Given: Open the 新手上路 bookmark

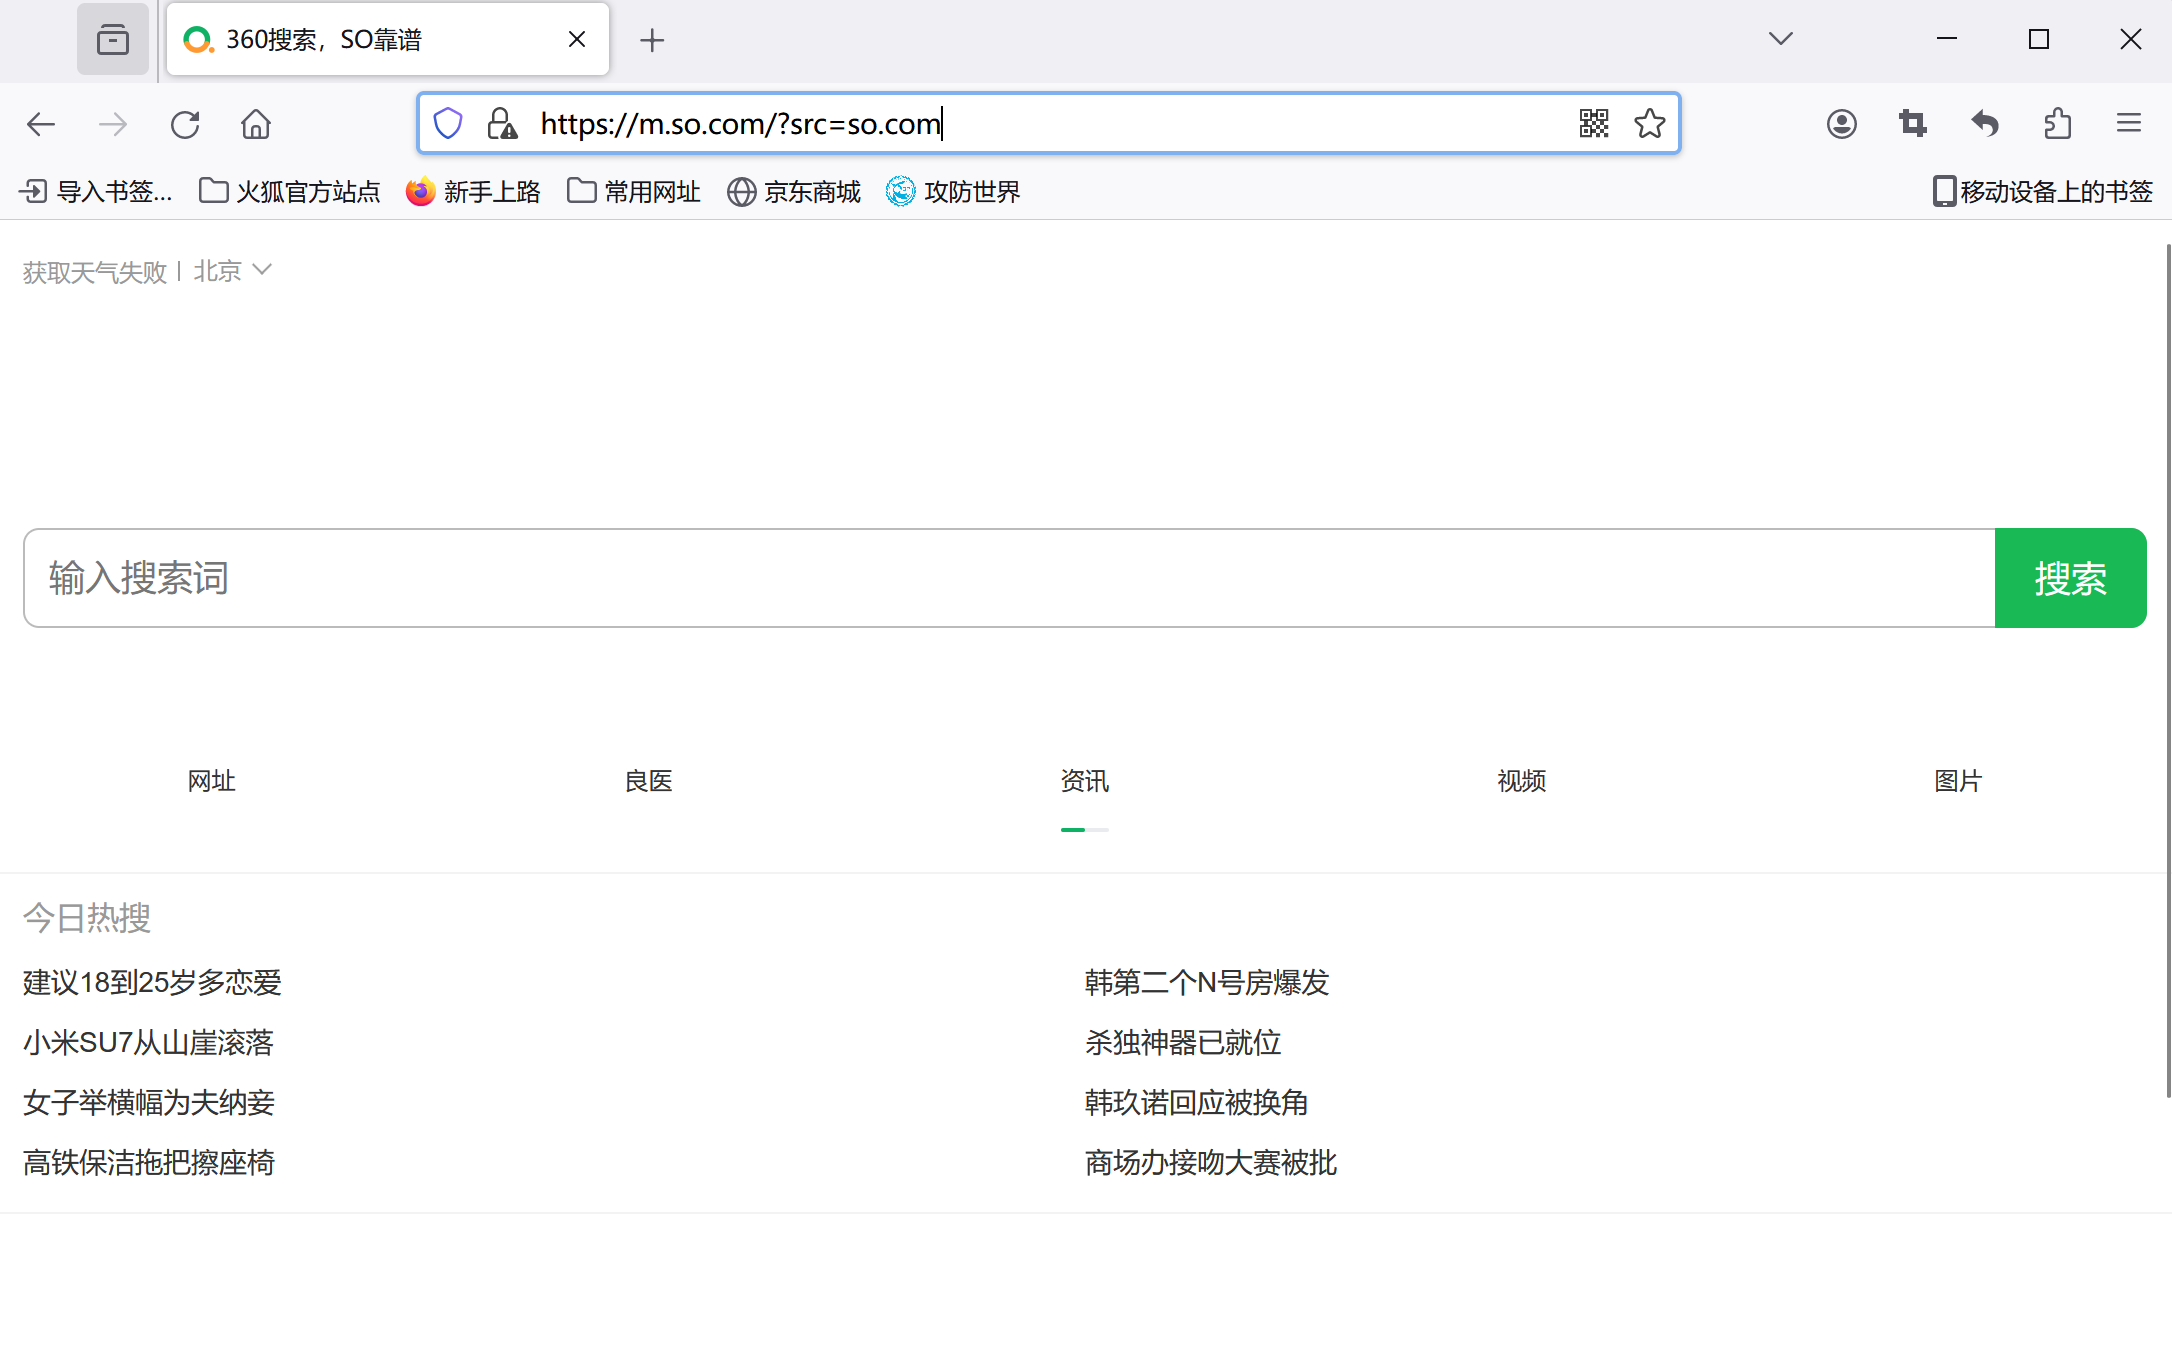Looking at the screenshot, I should (473, 191).
